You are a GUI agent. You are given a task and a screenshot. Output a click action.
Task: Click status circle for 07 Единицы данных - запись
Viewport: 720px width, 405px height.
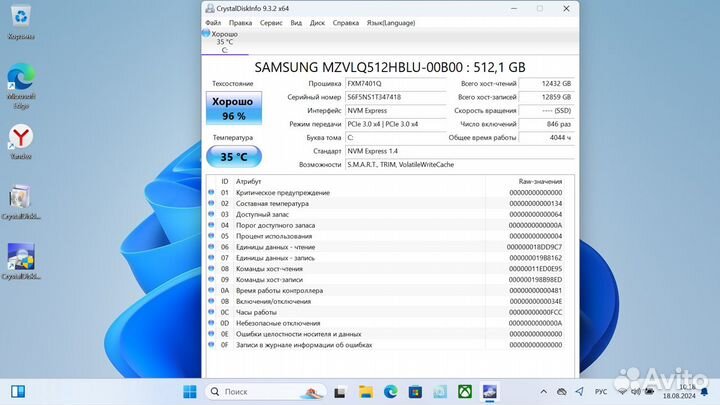211,258
